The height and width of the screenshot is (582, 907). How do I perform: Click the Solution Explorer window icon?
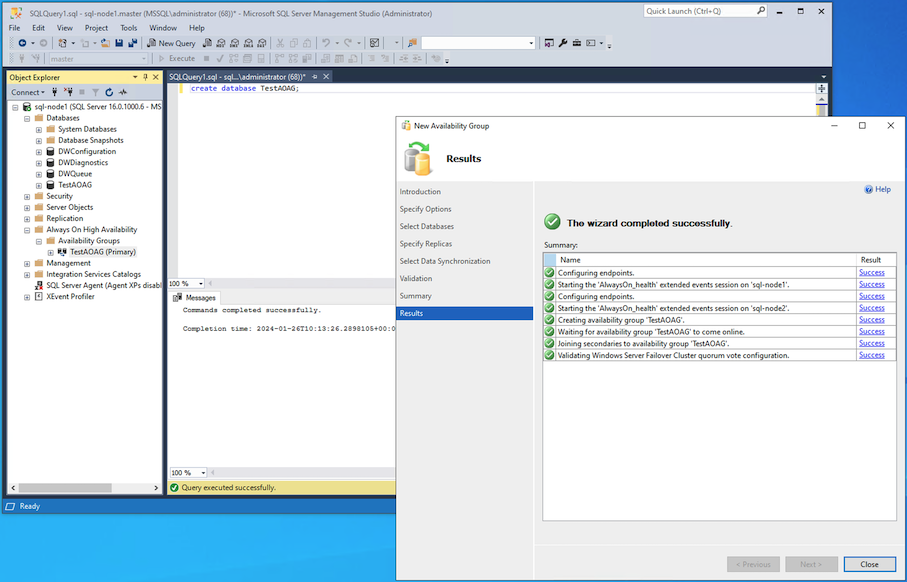click(549, 43)
